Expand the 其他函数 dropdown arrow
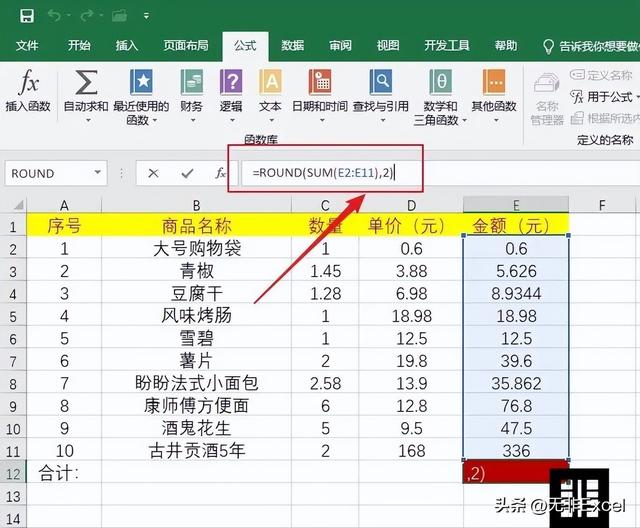Image resolution: width=640 pixels, height=528 pixels. click(x=496, y=120)
